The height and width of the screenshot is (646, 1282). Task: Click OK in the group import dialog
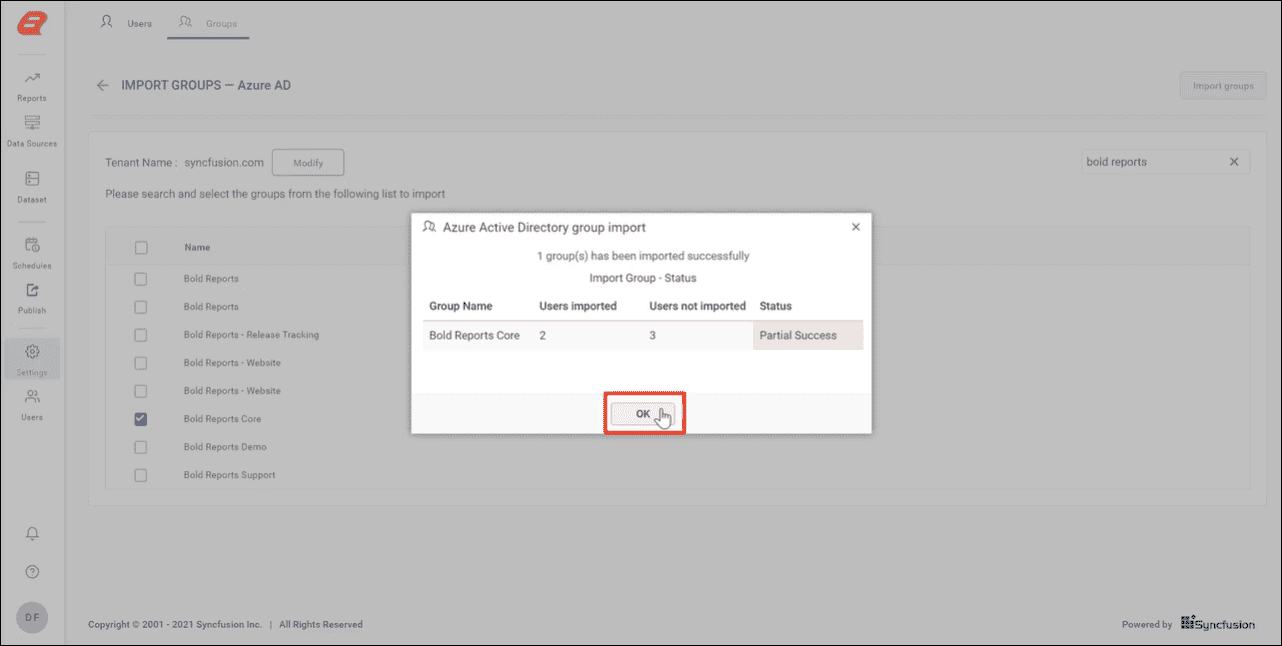645,412
